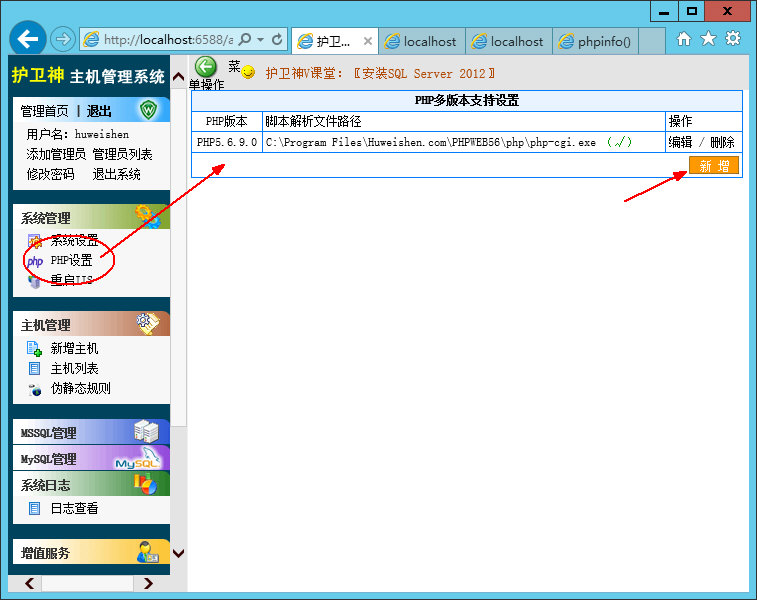
Task: Click the sidebar scroll up arrow
Action: click(x=178, y=76)
